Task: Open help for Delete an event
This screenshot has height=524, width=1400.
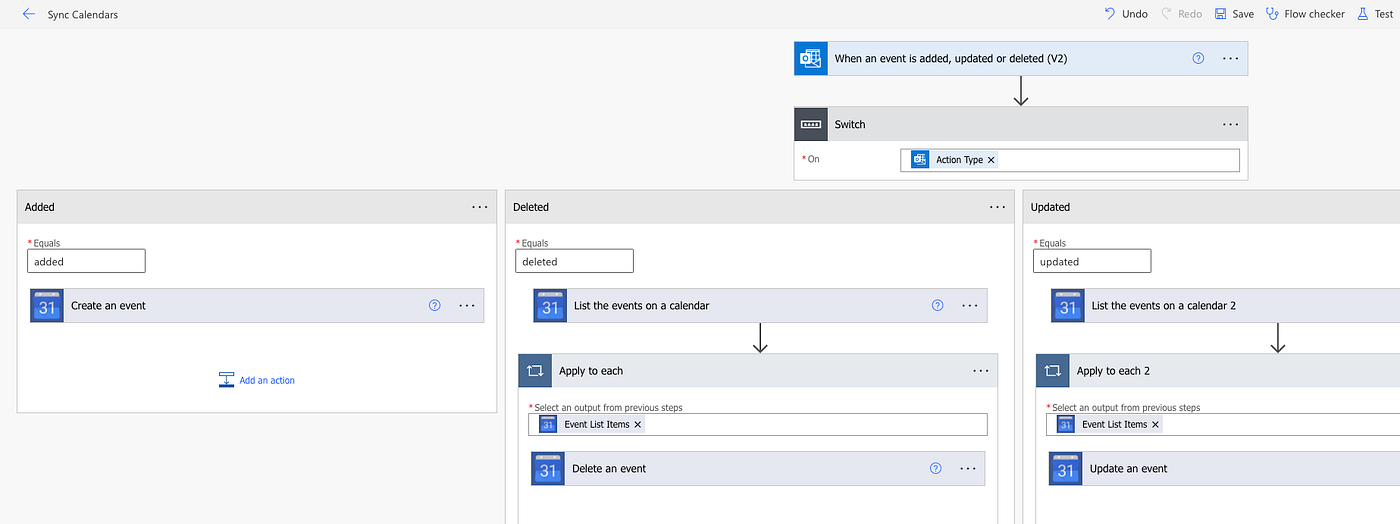Action: (935, 468)
